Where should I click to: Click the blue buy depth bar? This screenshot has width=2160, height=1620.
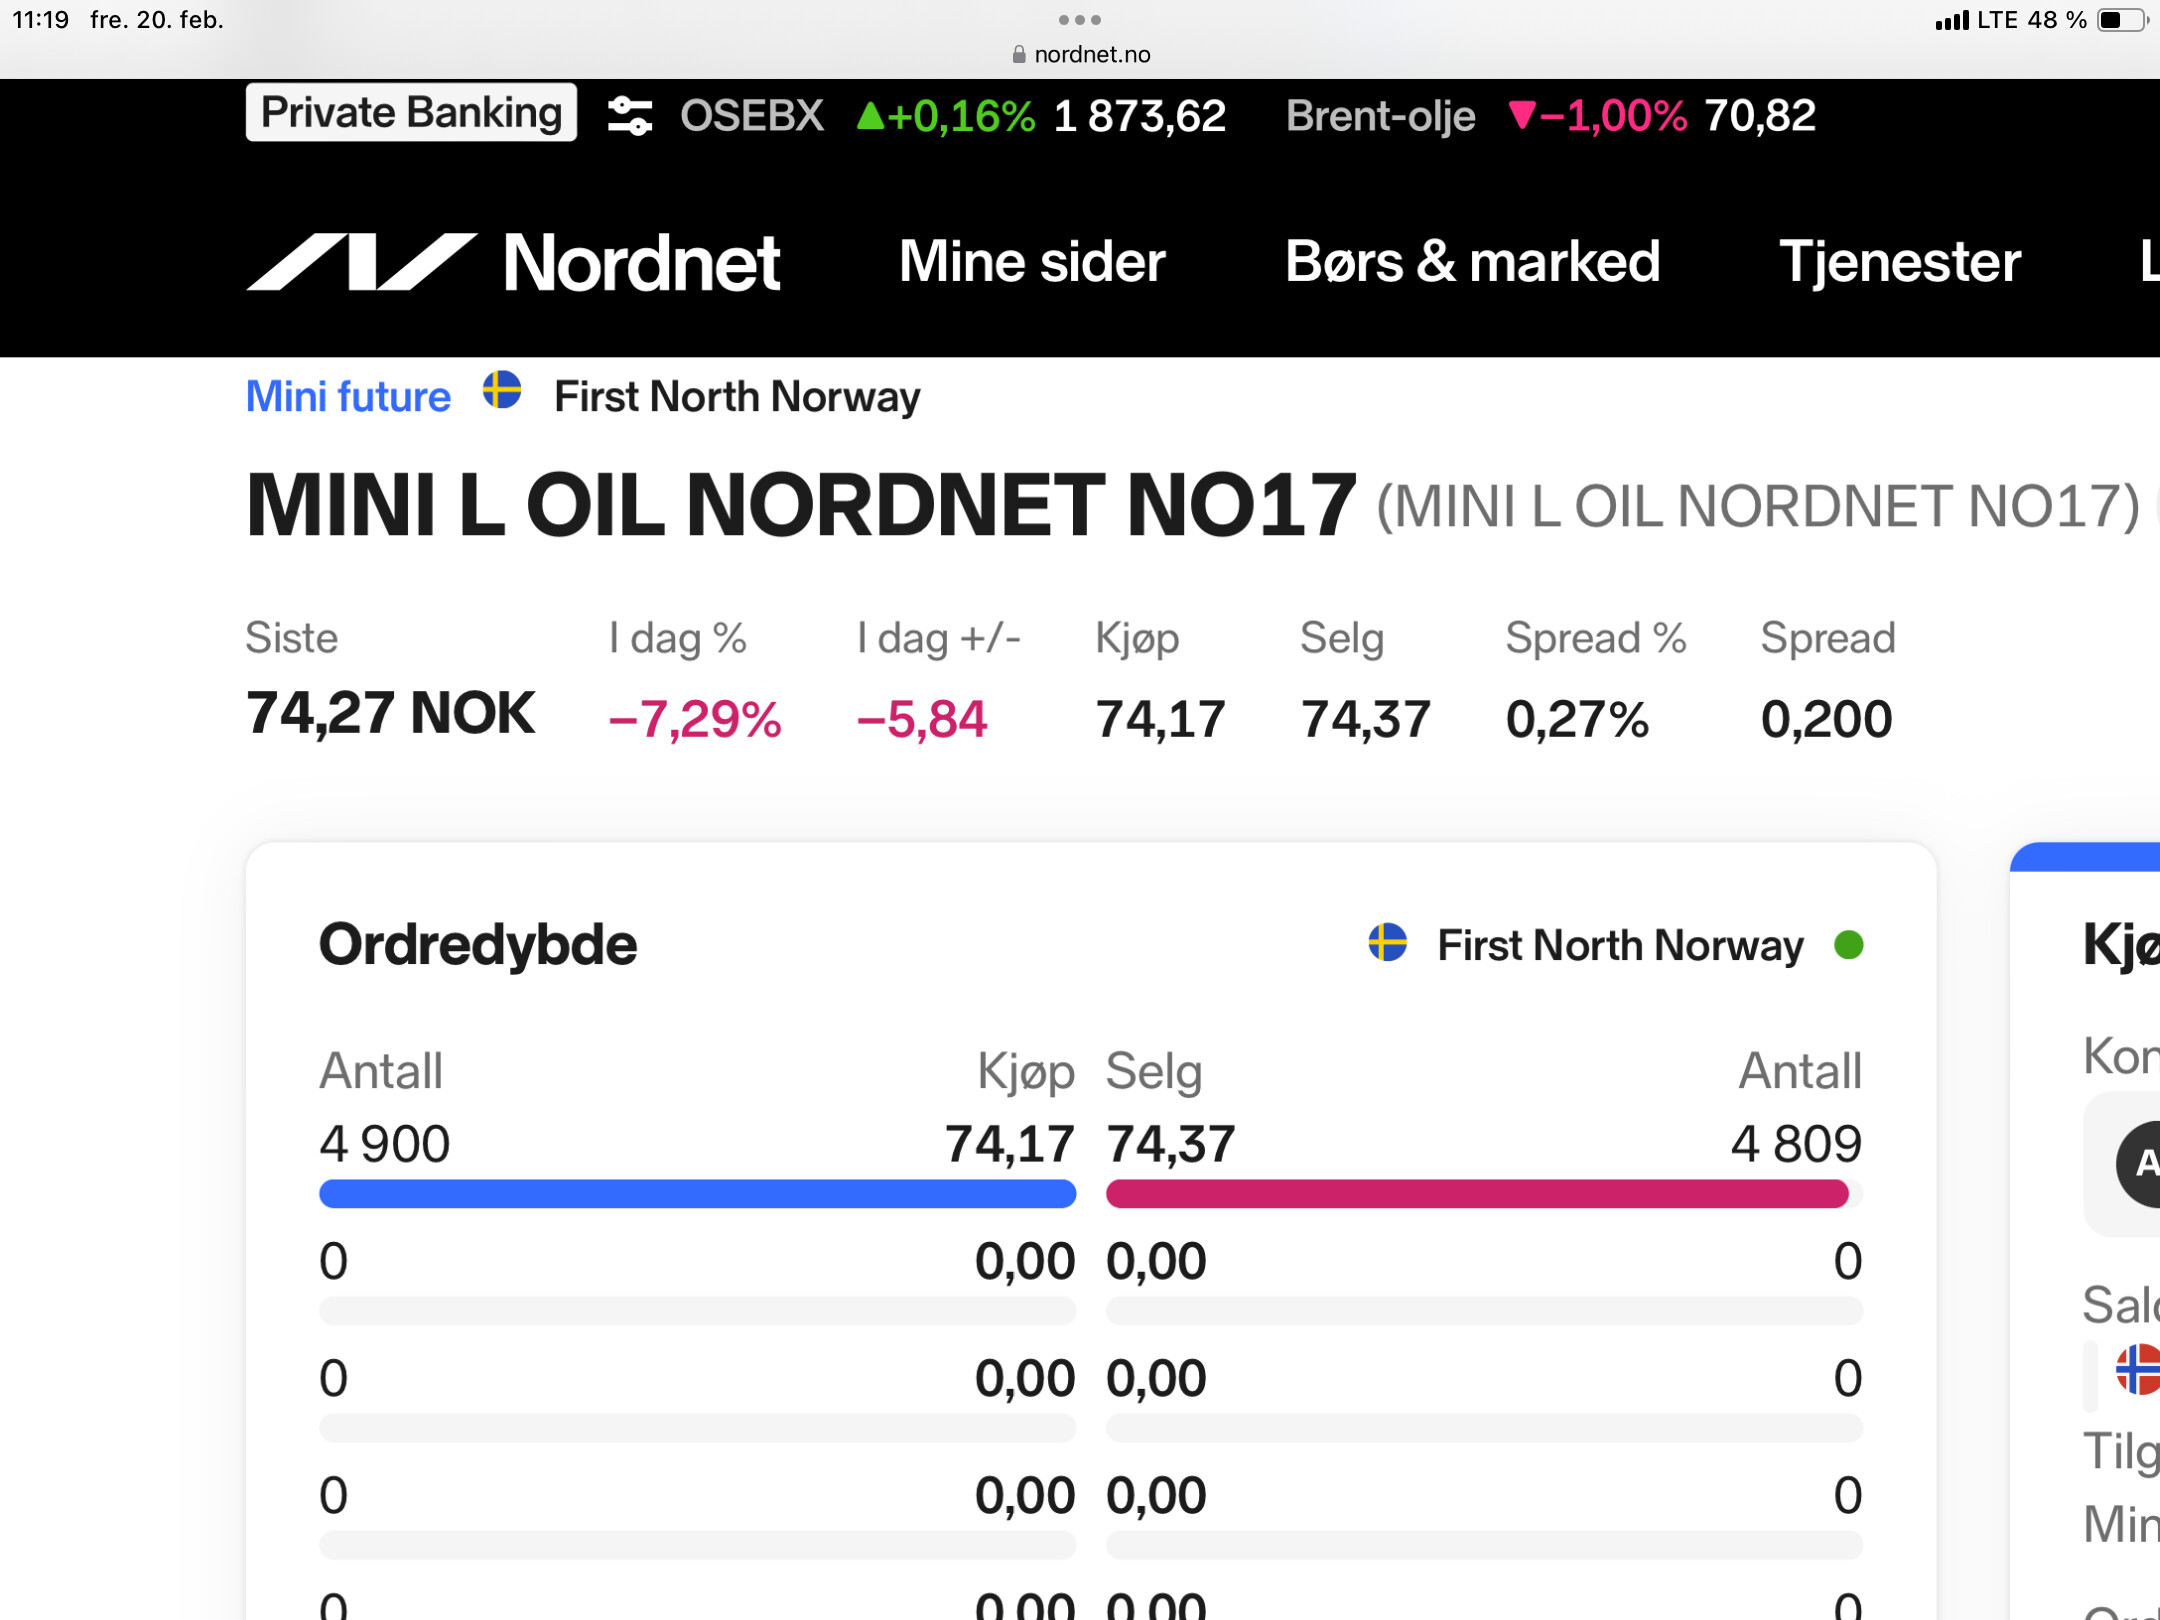click(697, 1193)
